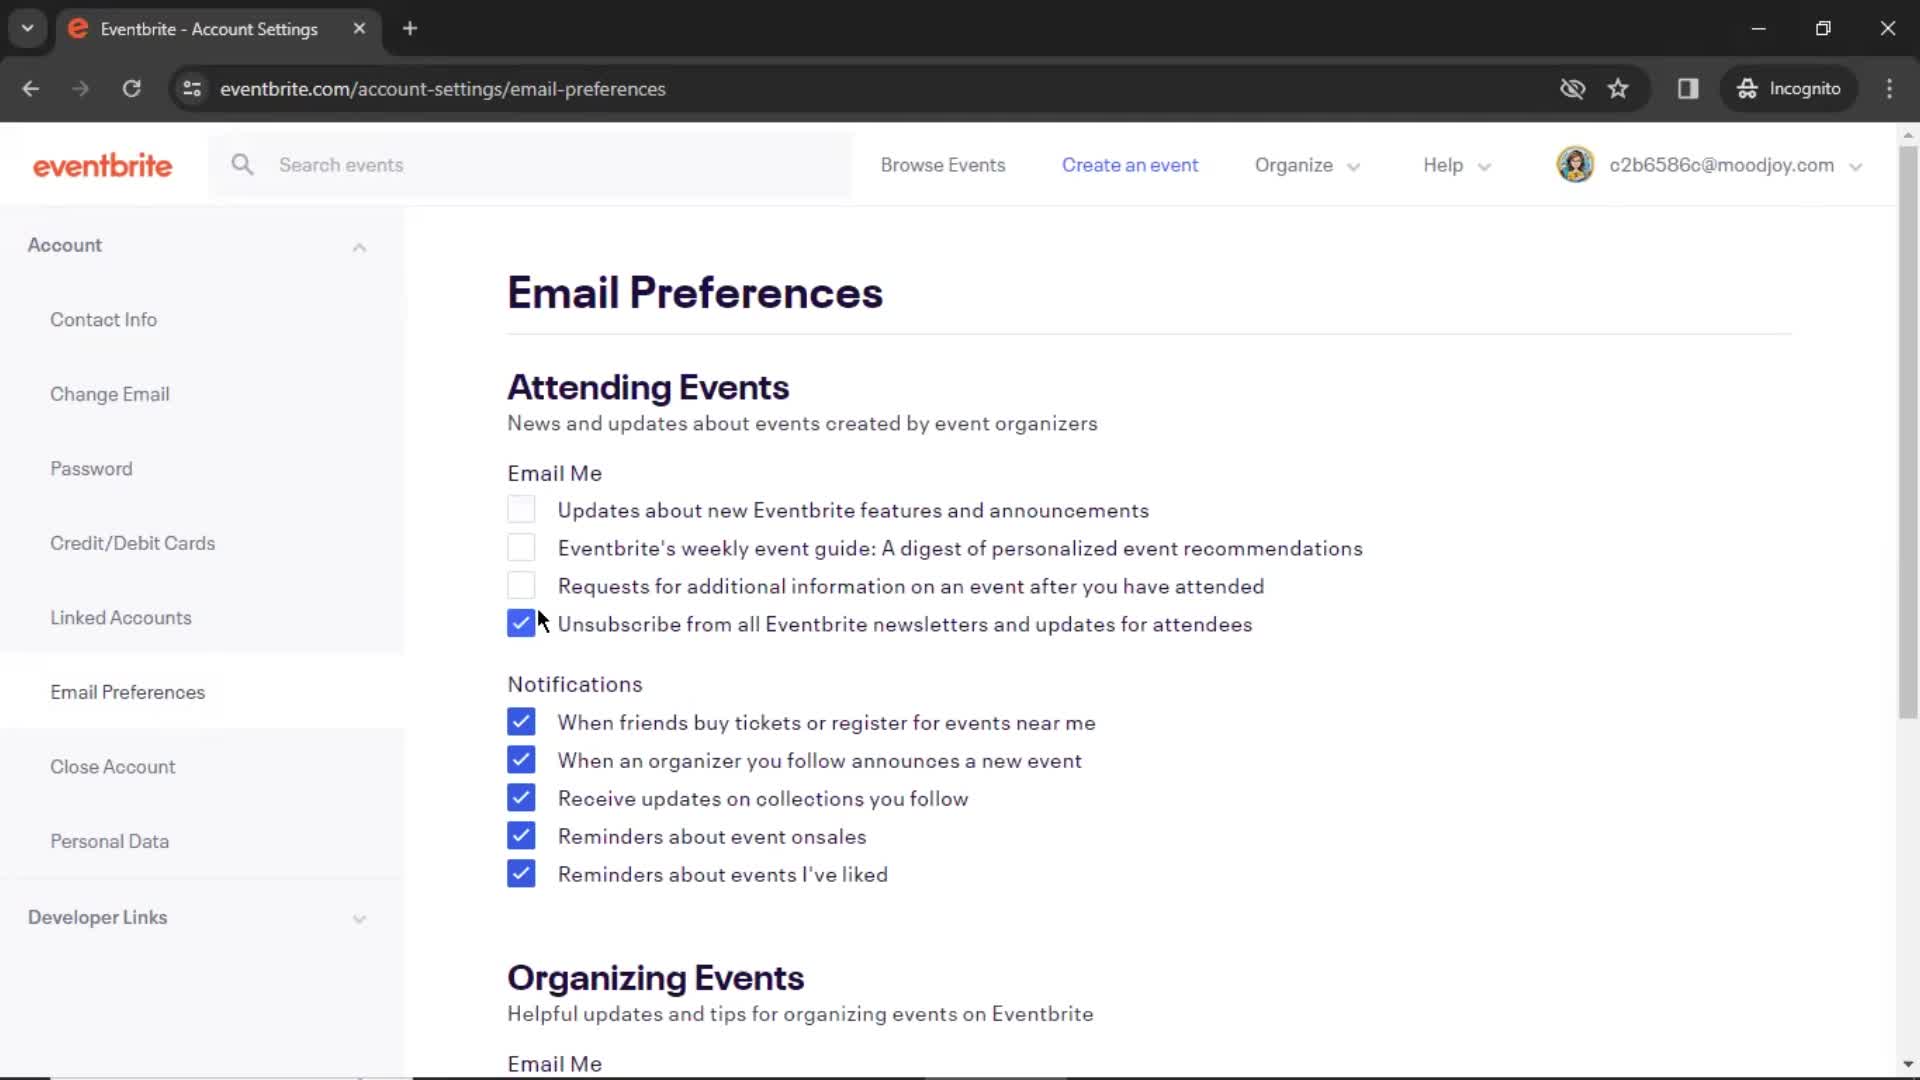
Task: Minimize the browser window
Action: (x=1758, y=28)
